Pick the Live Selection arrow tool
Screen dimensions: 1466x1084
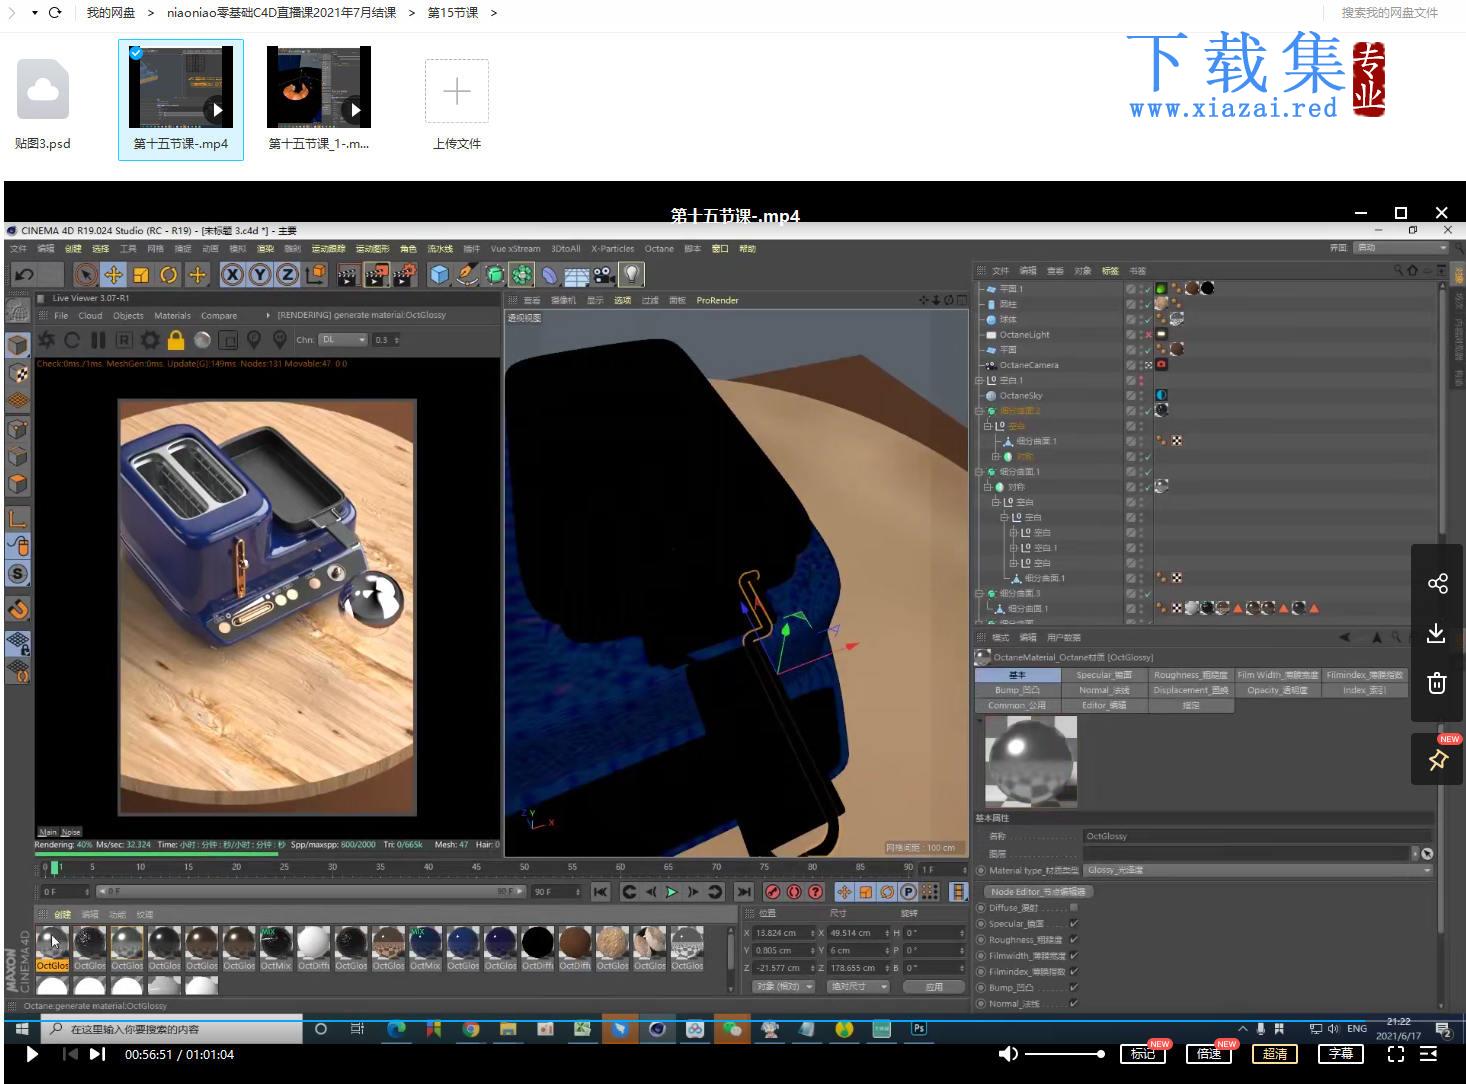(85, 274)
